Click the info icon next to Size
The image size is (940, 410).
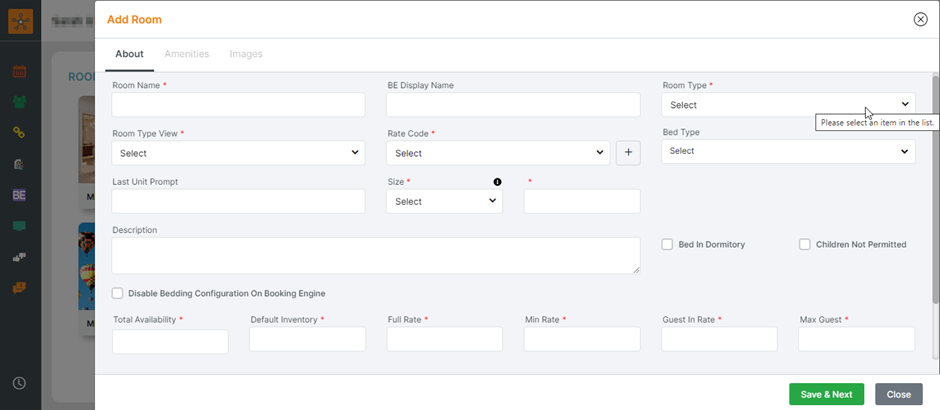(497, 182)
